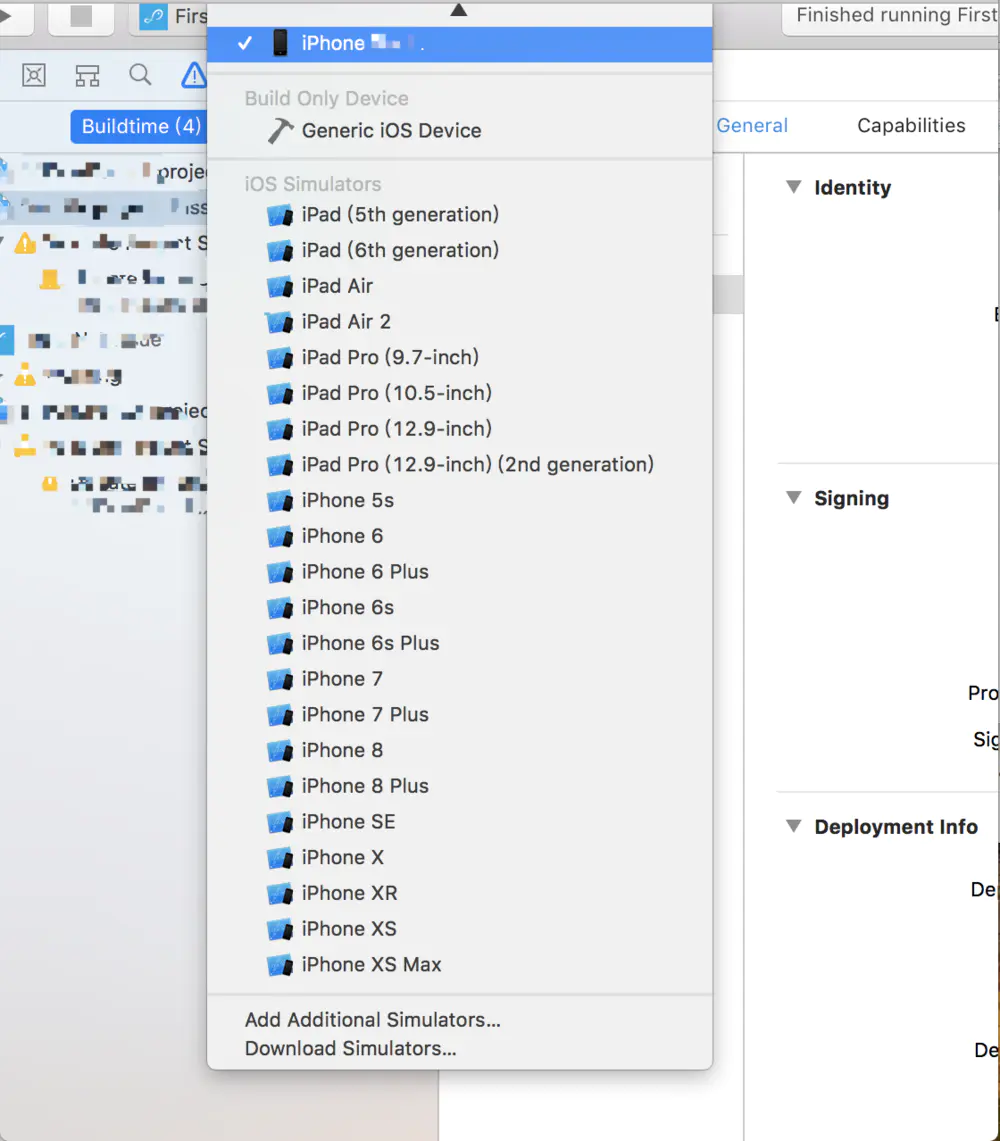Open Add Additional Simulators...
Image resolution: width=1000 pixels, height=1141 pixels.
[x=459, y=1019]
